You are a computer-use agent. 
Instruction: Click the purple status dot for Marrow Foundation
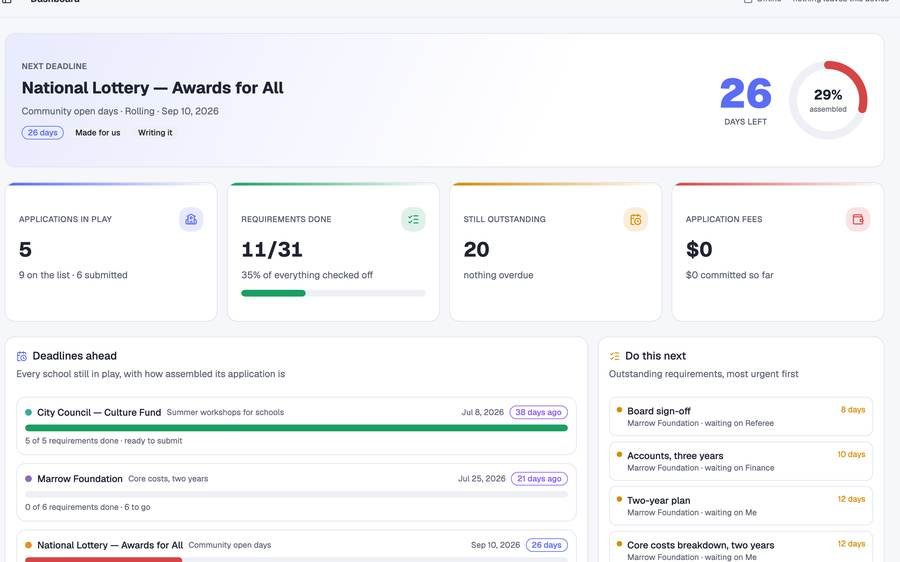29,479
